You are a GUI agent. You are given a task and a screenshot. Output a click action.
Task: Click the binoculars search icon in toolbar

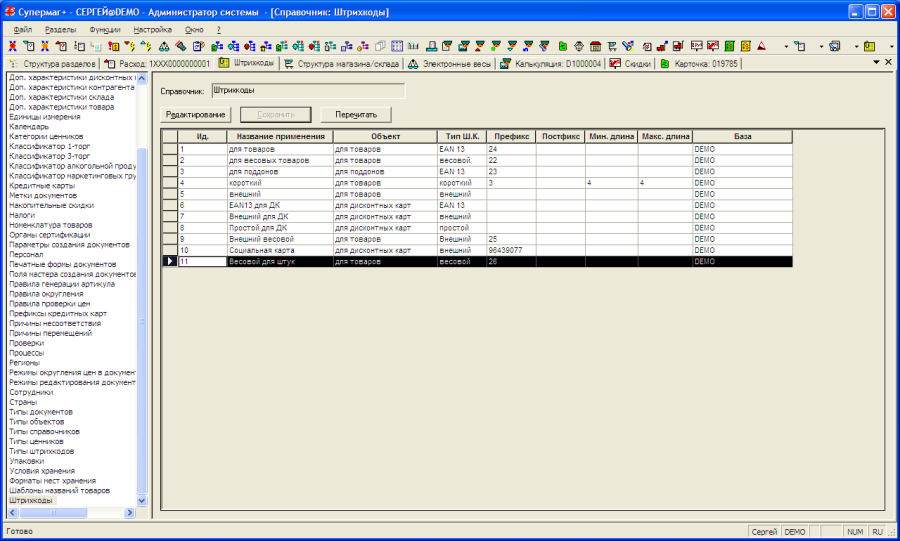click(163, 46)
